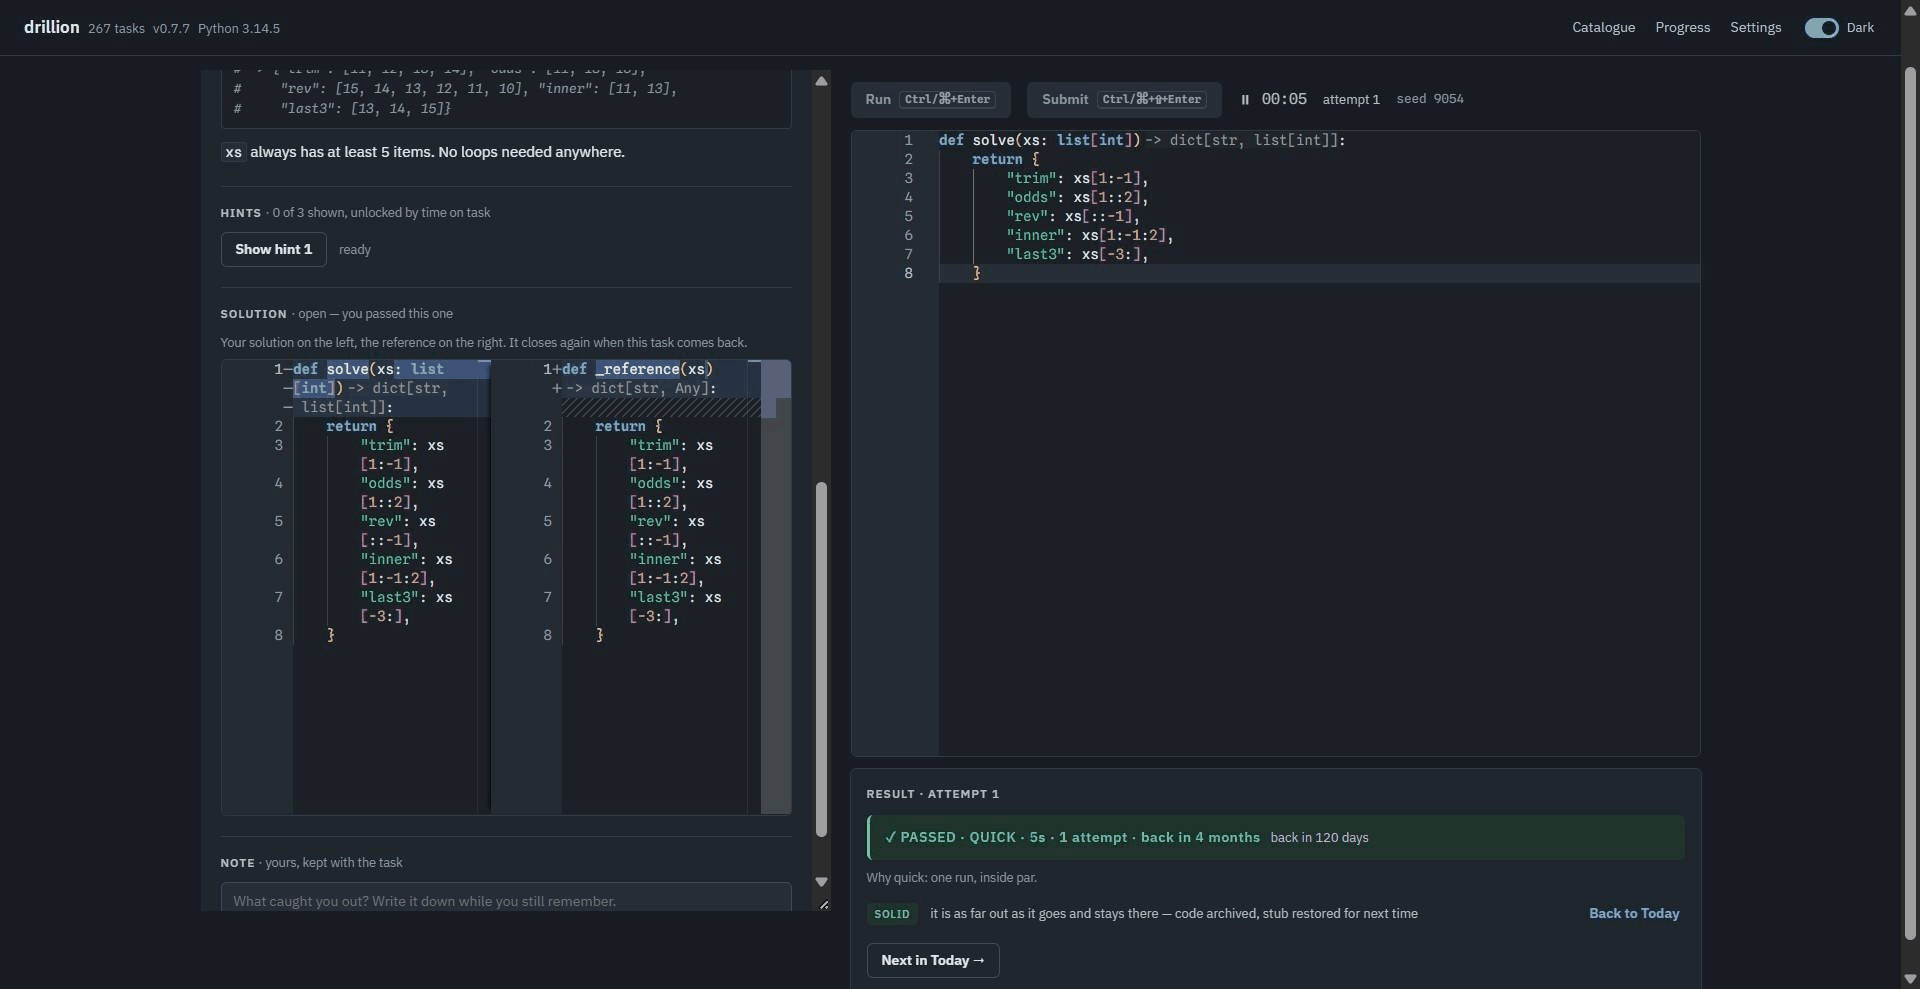Screen dimensions: 1920x989
Task: Click the task panel scrollbar thumb
Action: pyautogui.click(x=822, y=660)
